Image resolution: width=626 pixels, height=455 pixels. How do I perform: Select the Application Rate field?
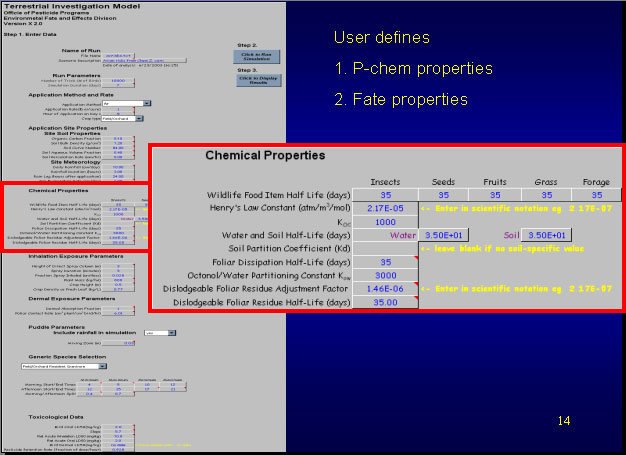point(118,109)
